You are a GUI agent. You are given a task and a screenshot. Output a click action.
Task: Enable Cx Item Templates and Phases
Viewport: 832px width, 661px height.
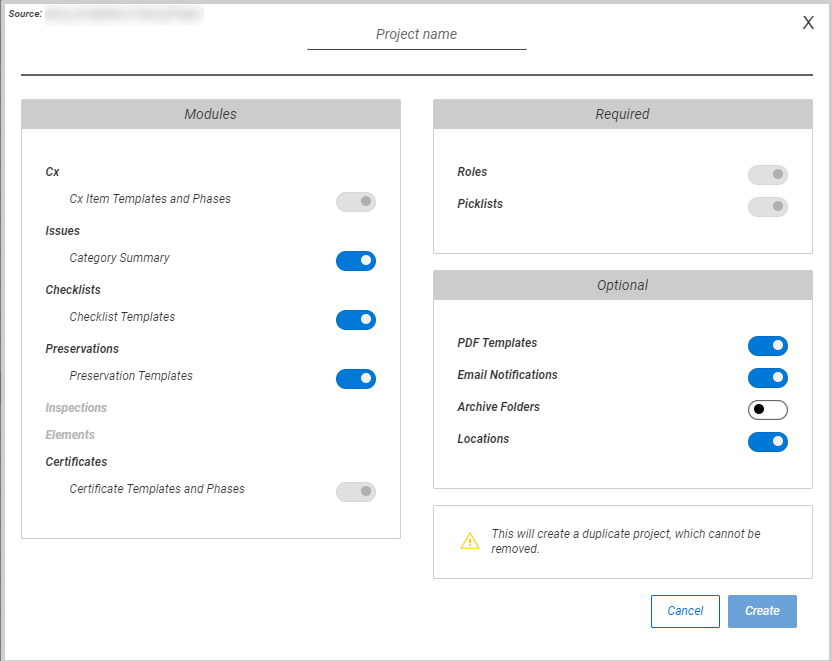356,202
